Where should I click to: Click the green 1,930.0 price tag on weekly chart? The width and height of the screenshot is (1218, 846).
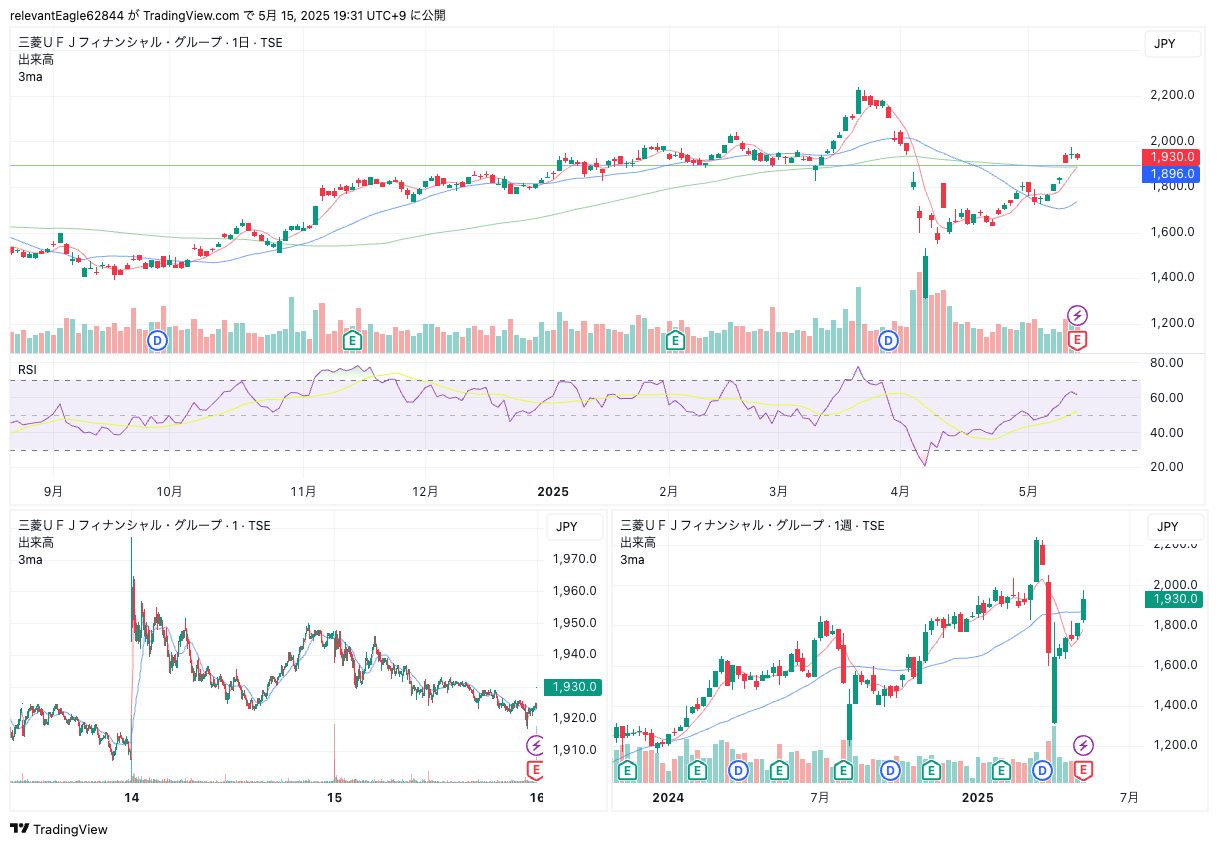(x=1174, y=599)
